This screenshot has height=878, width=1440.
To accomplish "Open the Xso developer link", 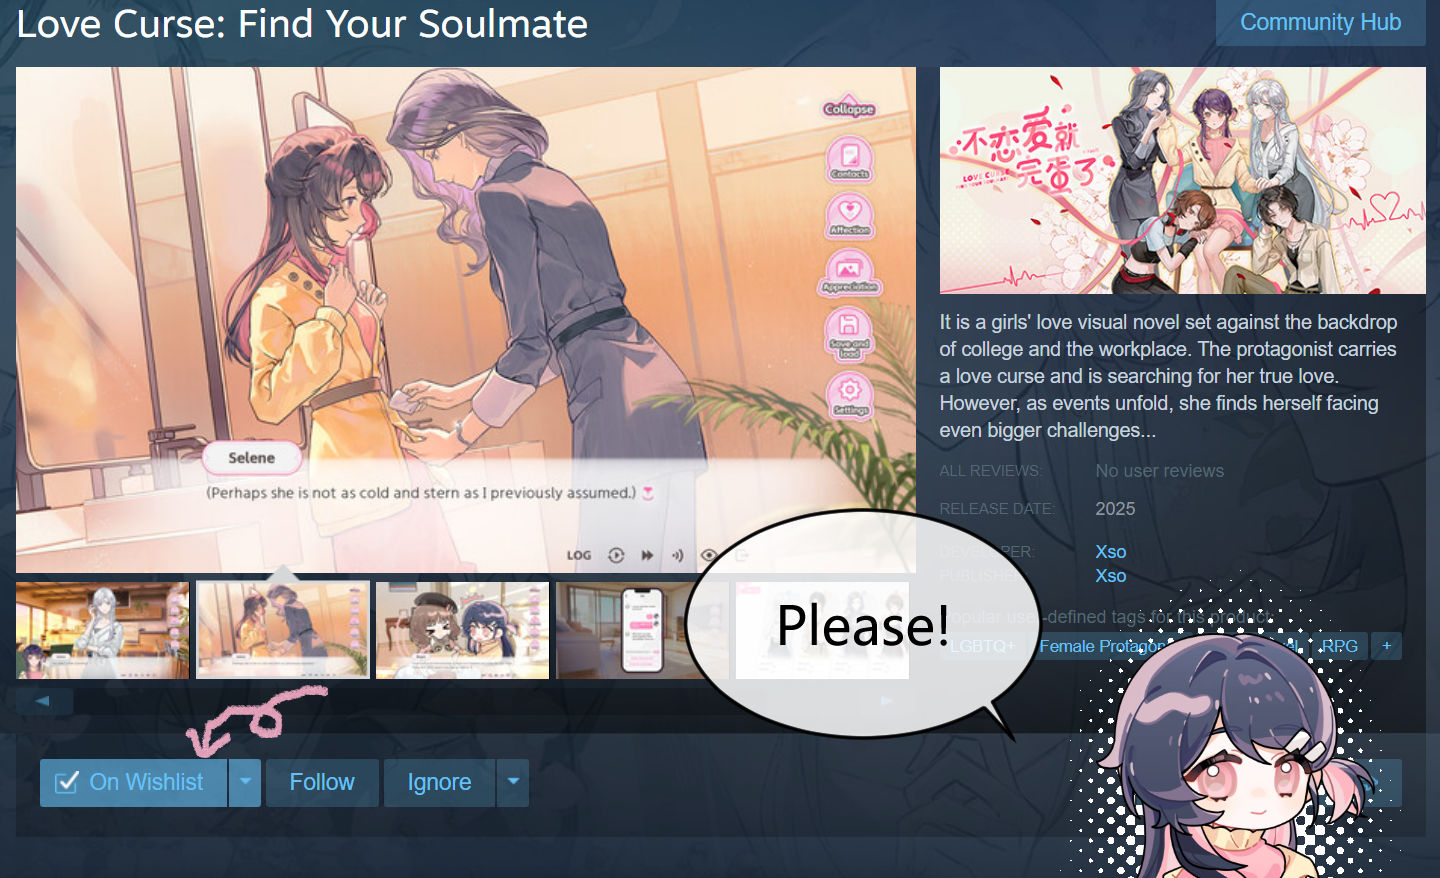I will (1110, 552).
